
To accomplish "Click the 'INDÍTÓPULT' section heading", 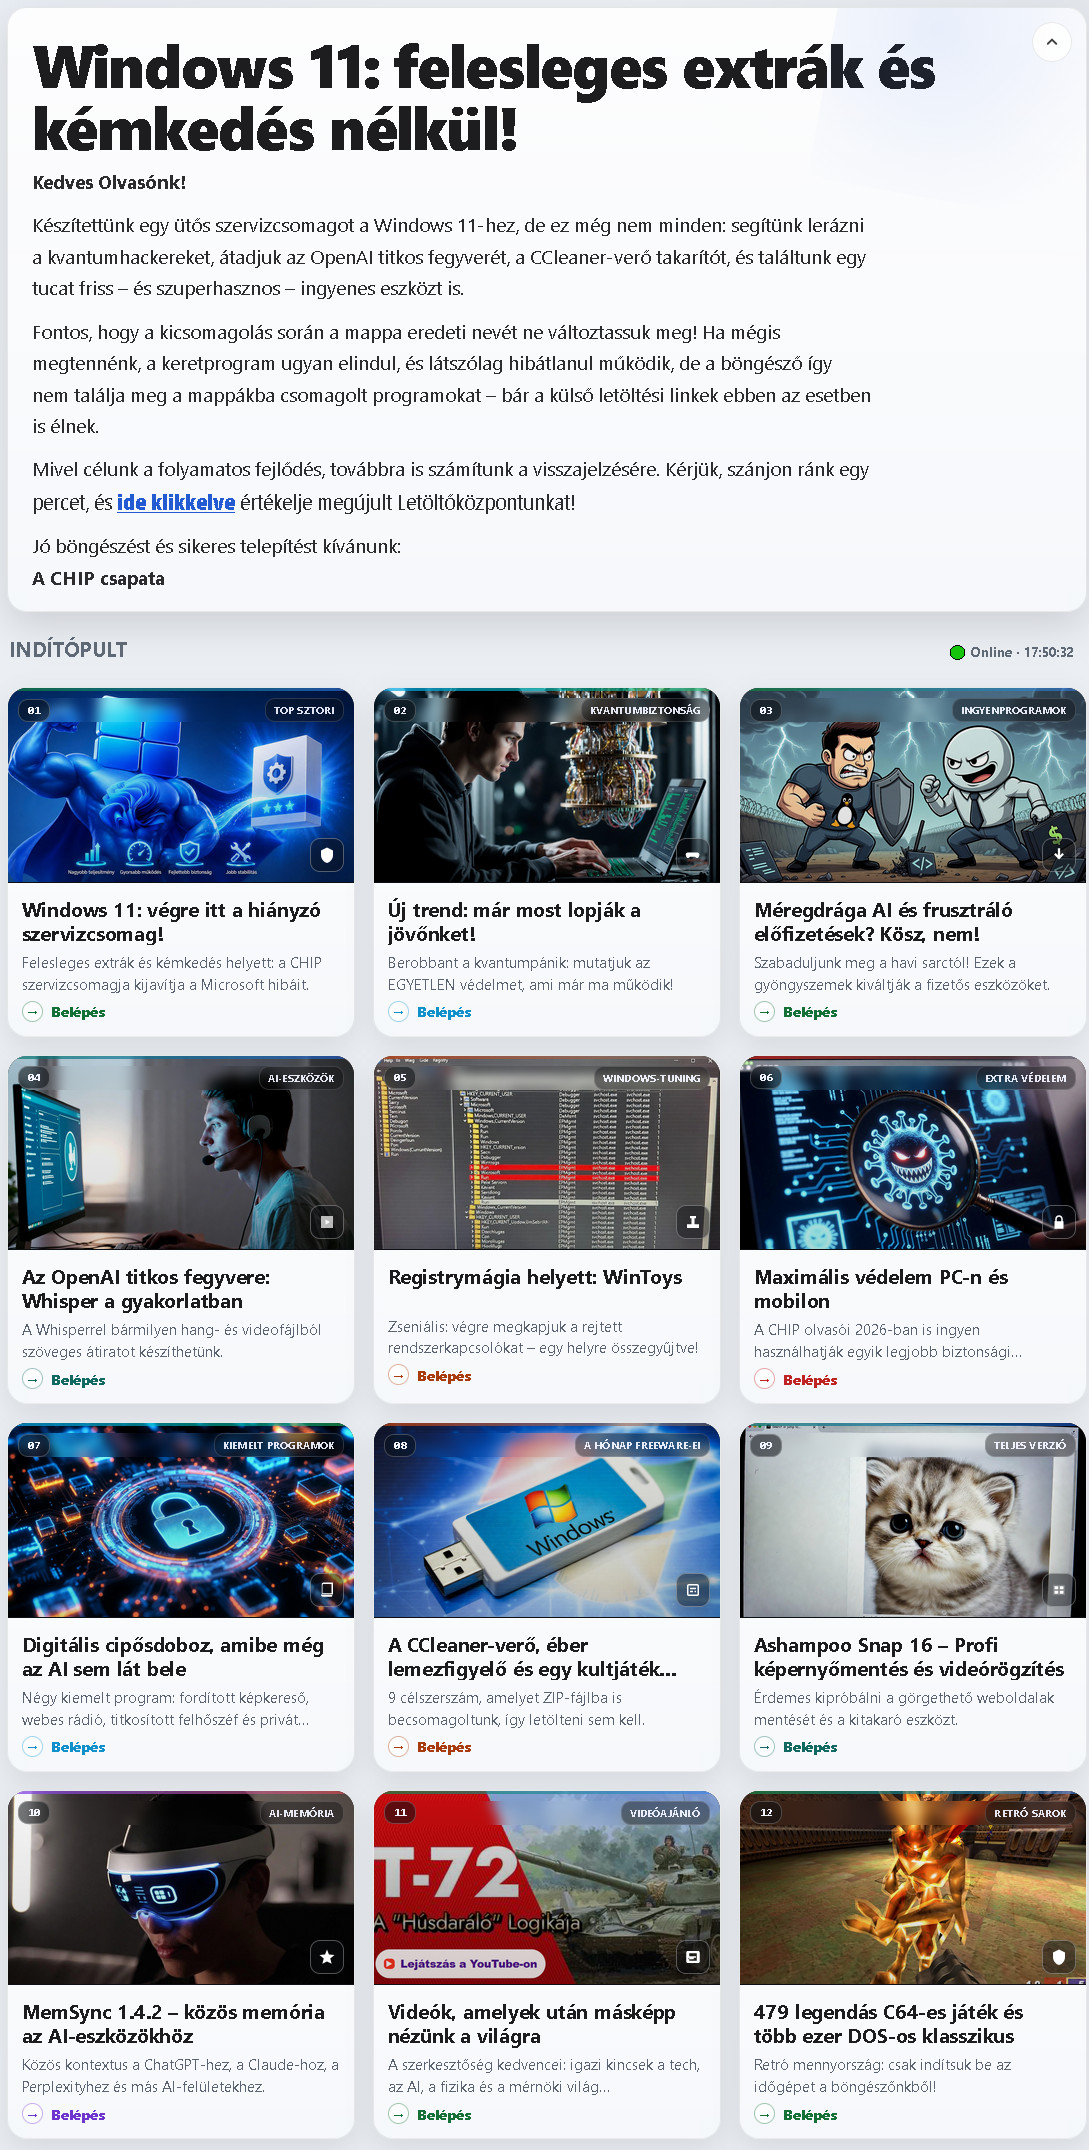I will coord(68,650).
